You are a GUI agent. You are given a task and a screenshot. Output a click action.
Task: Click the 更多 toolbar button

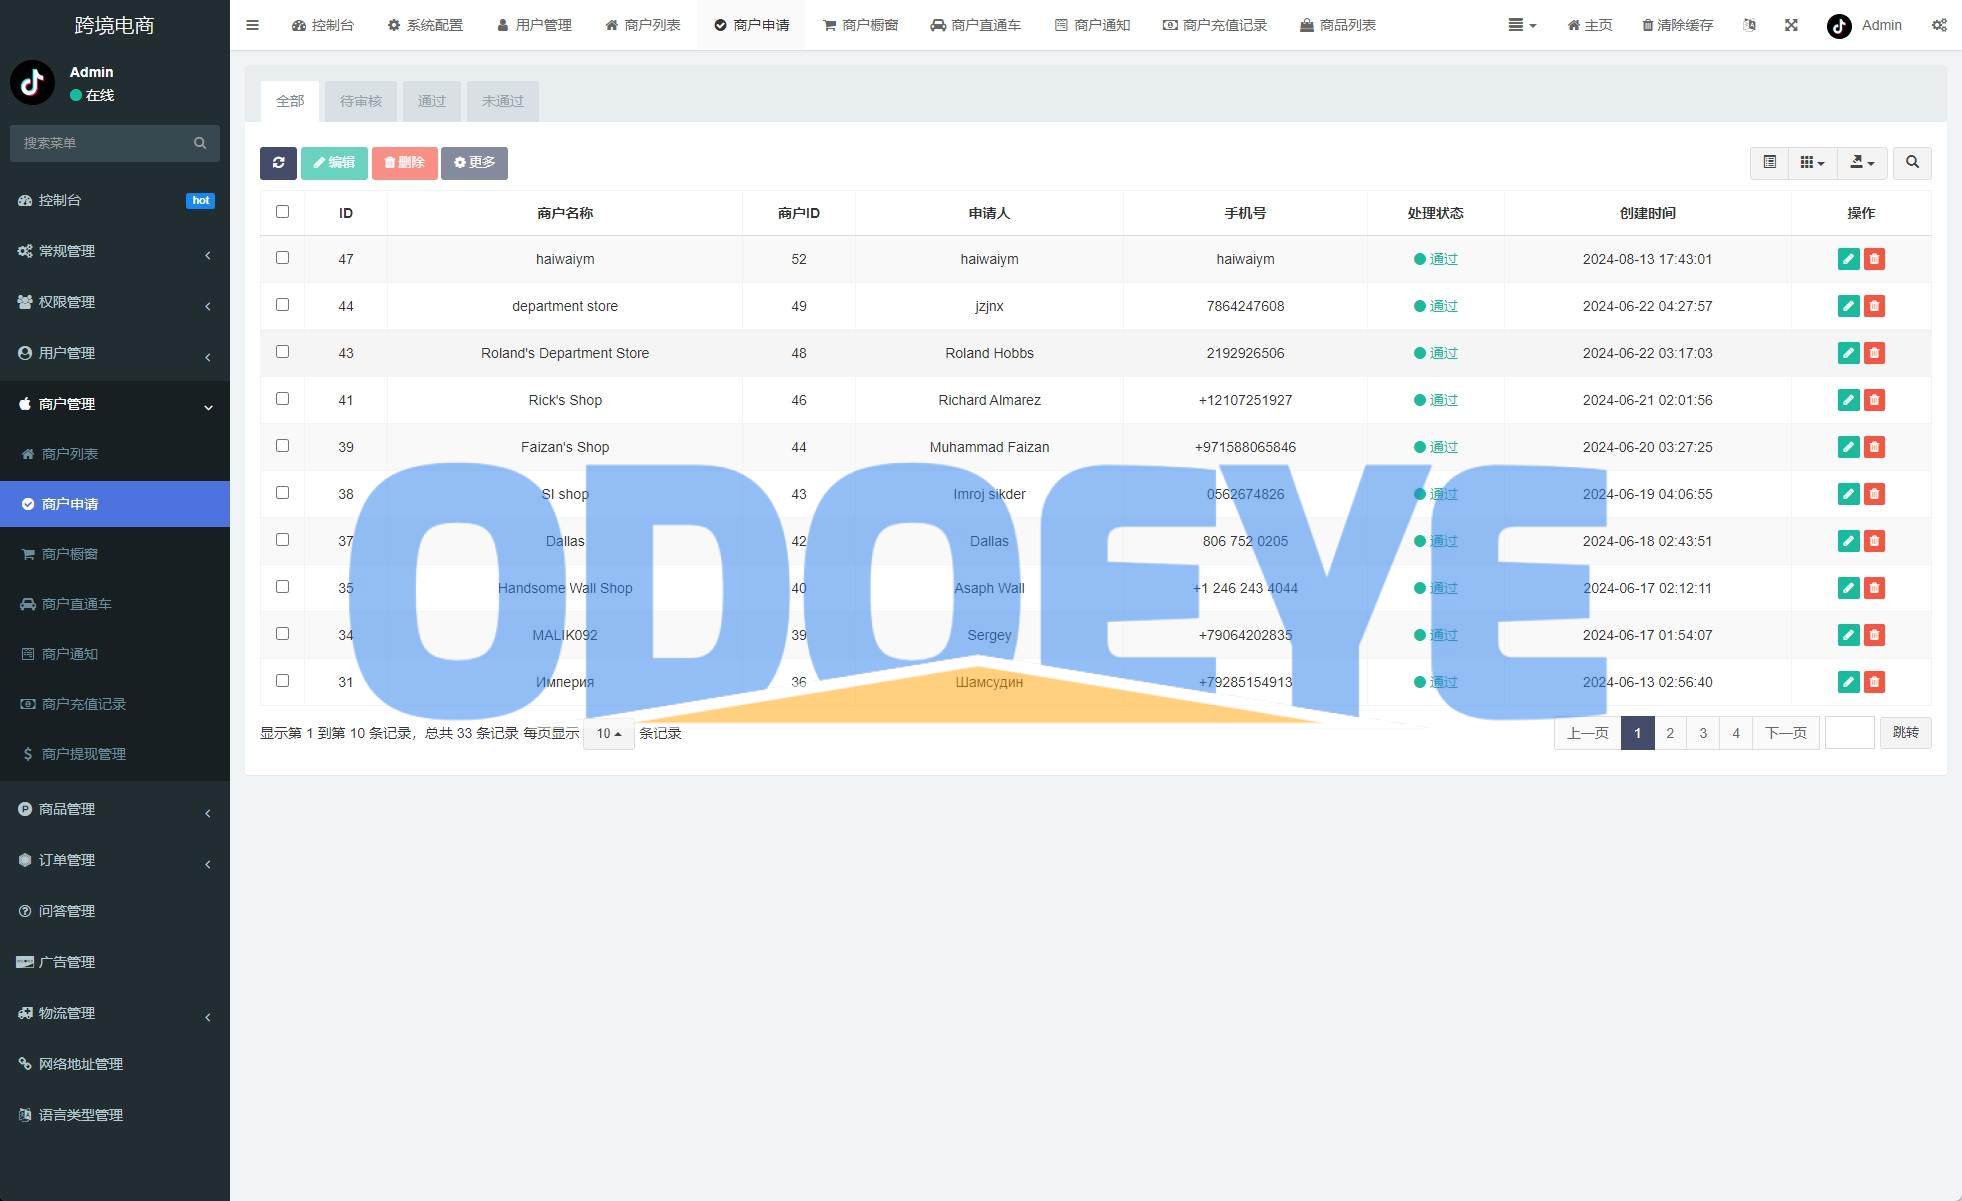click(474, 163)
